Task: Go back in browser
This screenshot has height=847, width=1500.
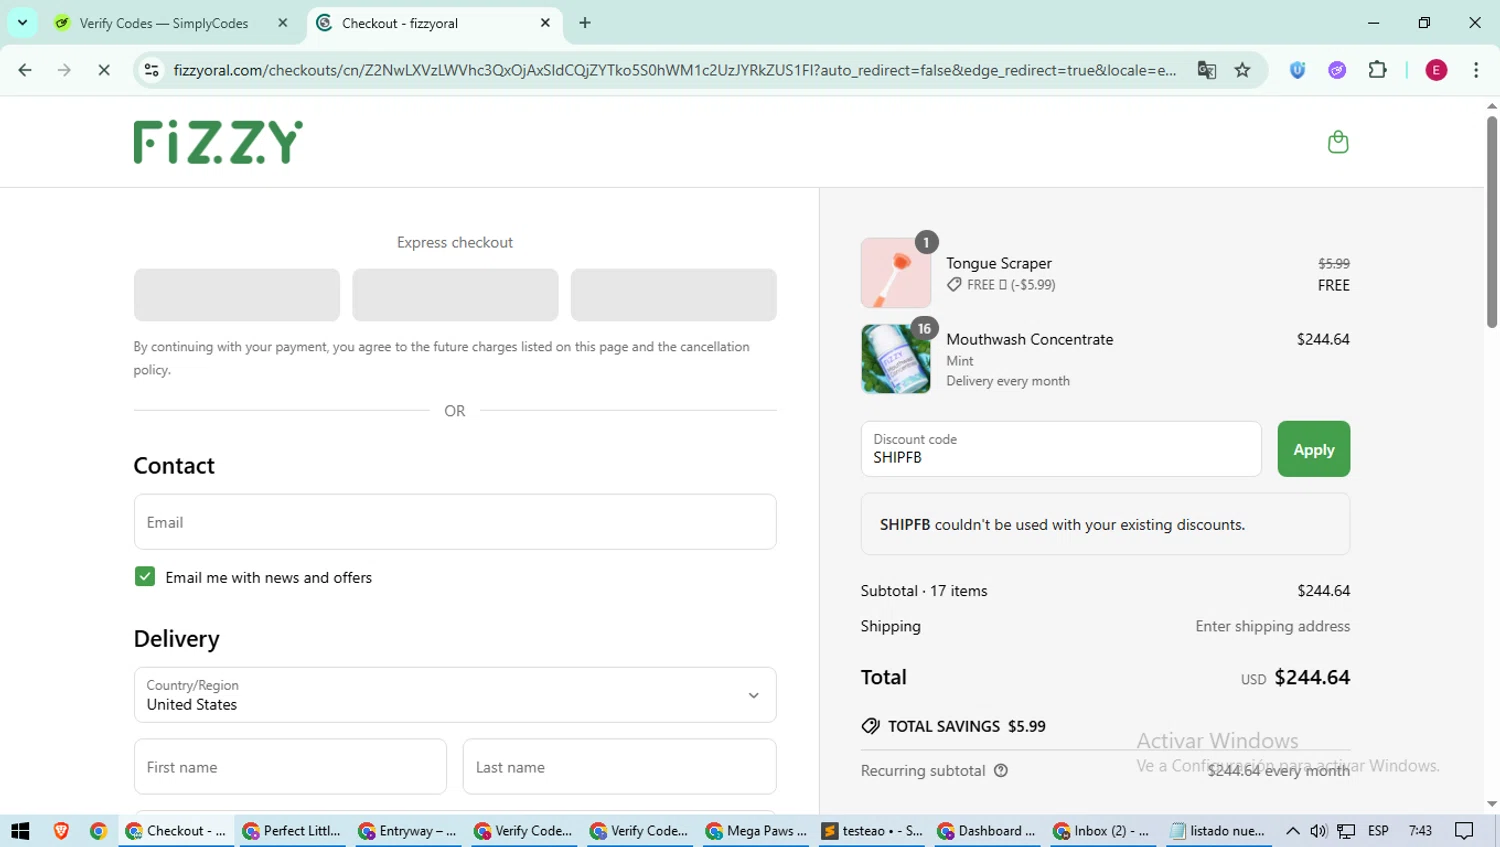Action: click(x=25, y=70)
